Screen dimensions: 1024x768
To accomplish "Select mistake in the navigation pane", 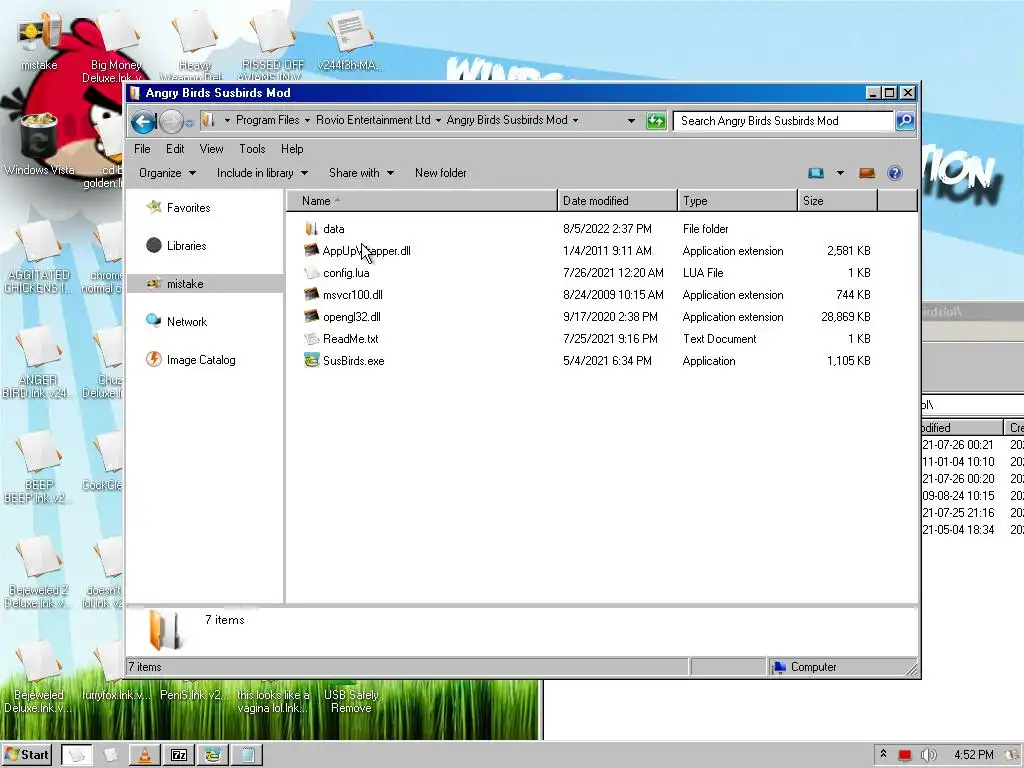I will pos(185,283).
